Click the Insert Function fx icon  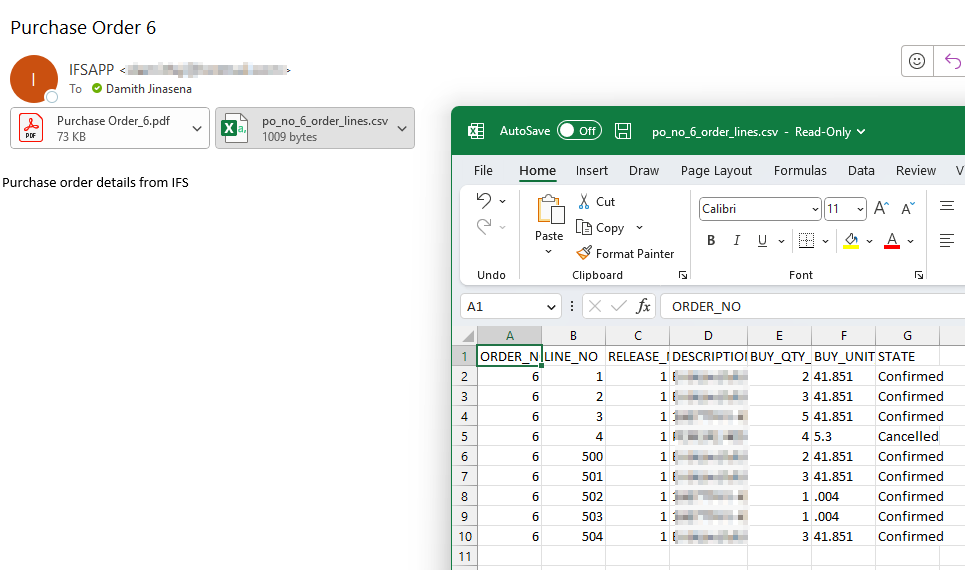644,306
